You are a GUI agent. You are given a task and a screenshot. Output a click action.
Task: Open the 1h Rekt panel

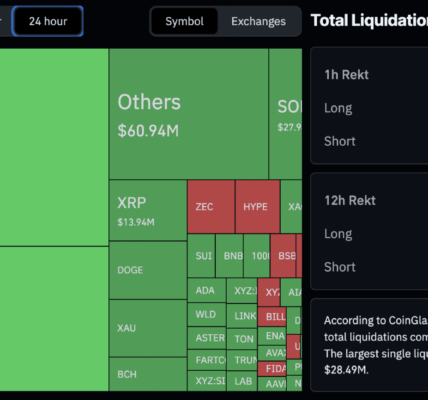(x=369, y=105)
